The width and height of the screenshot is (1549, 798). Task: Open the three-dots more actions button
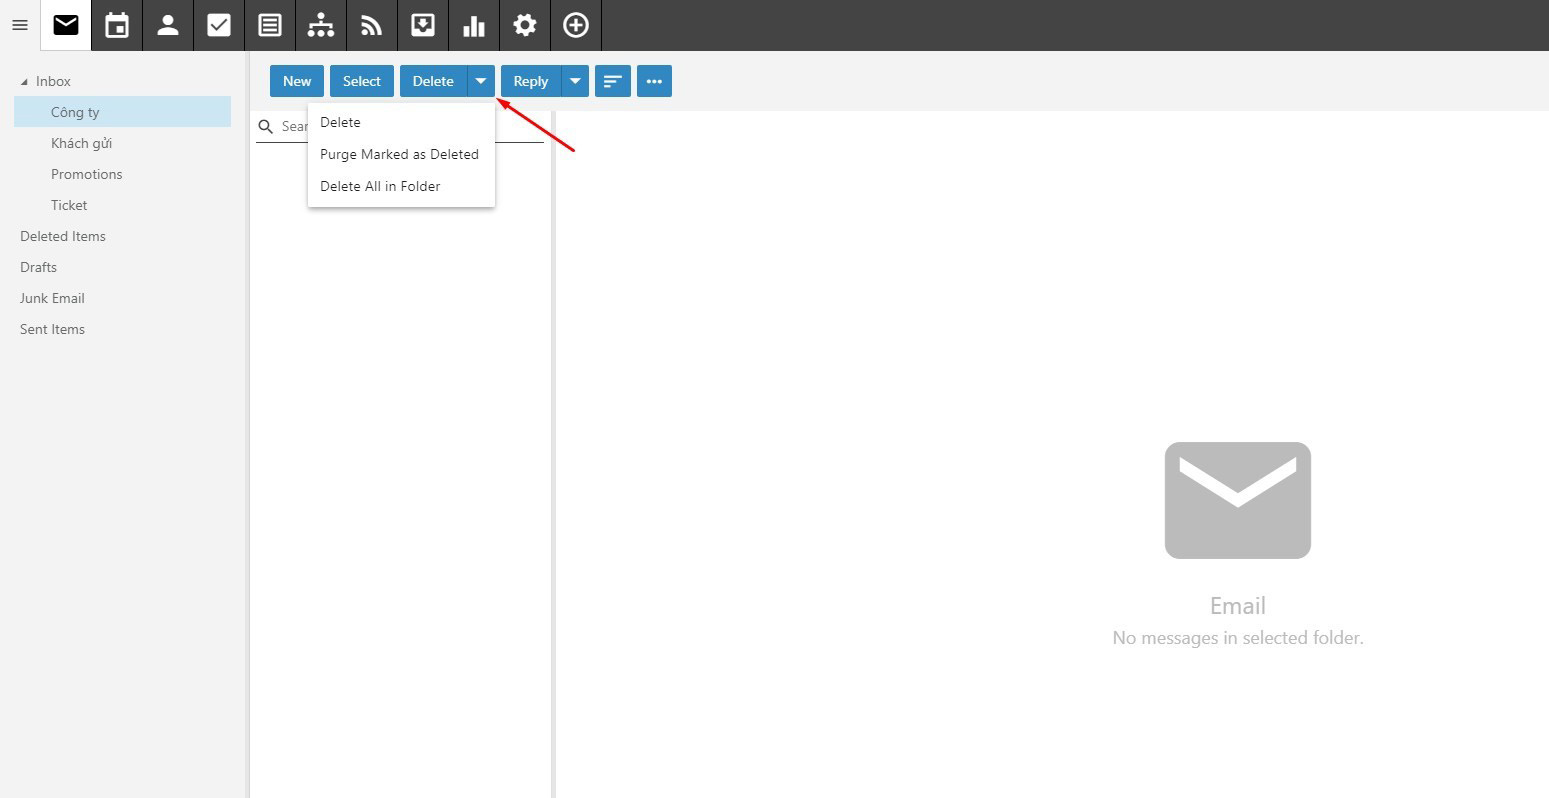pyautogui.click(x=654, y=81)
